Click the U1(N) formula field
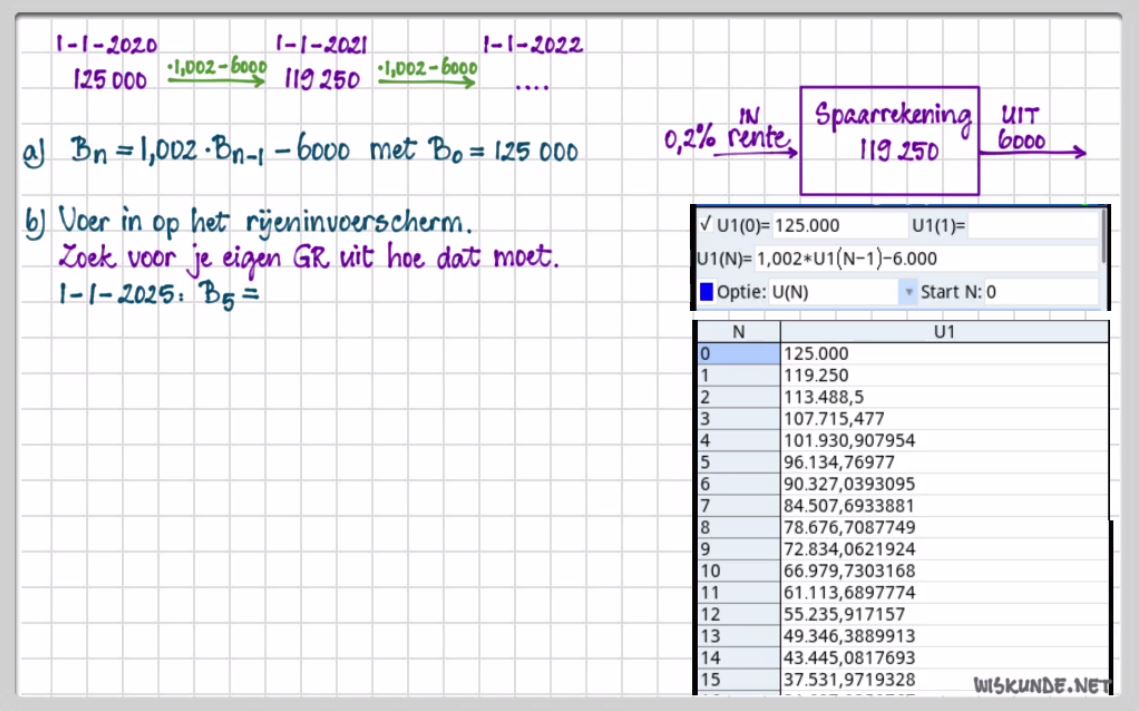The width and height of the screenshot is (1139, 711). 926,259
